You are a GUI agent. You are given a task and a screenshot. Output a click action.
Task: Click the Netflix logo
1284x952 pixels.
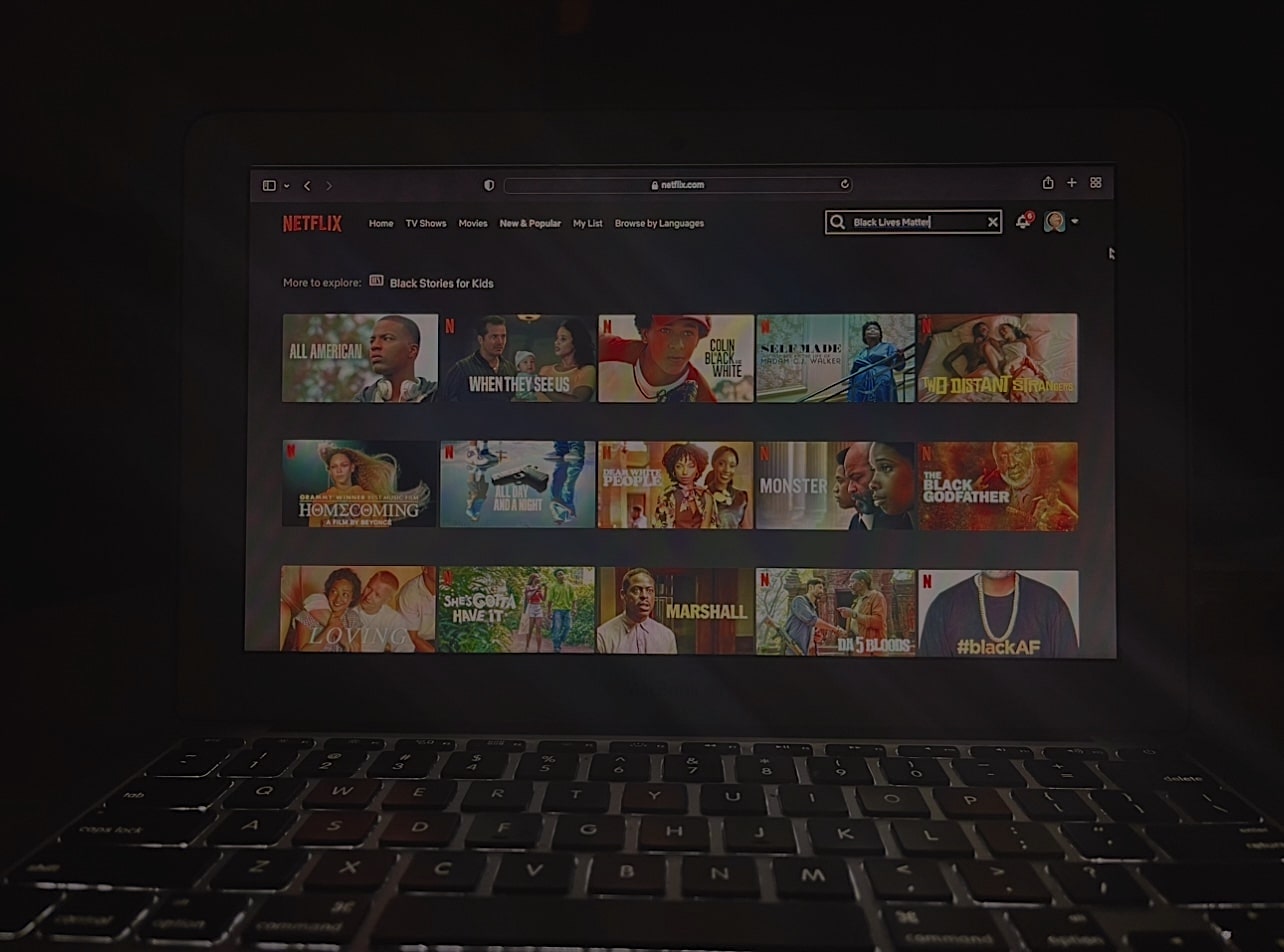tap(311, 223)
